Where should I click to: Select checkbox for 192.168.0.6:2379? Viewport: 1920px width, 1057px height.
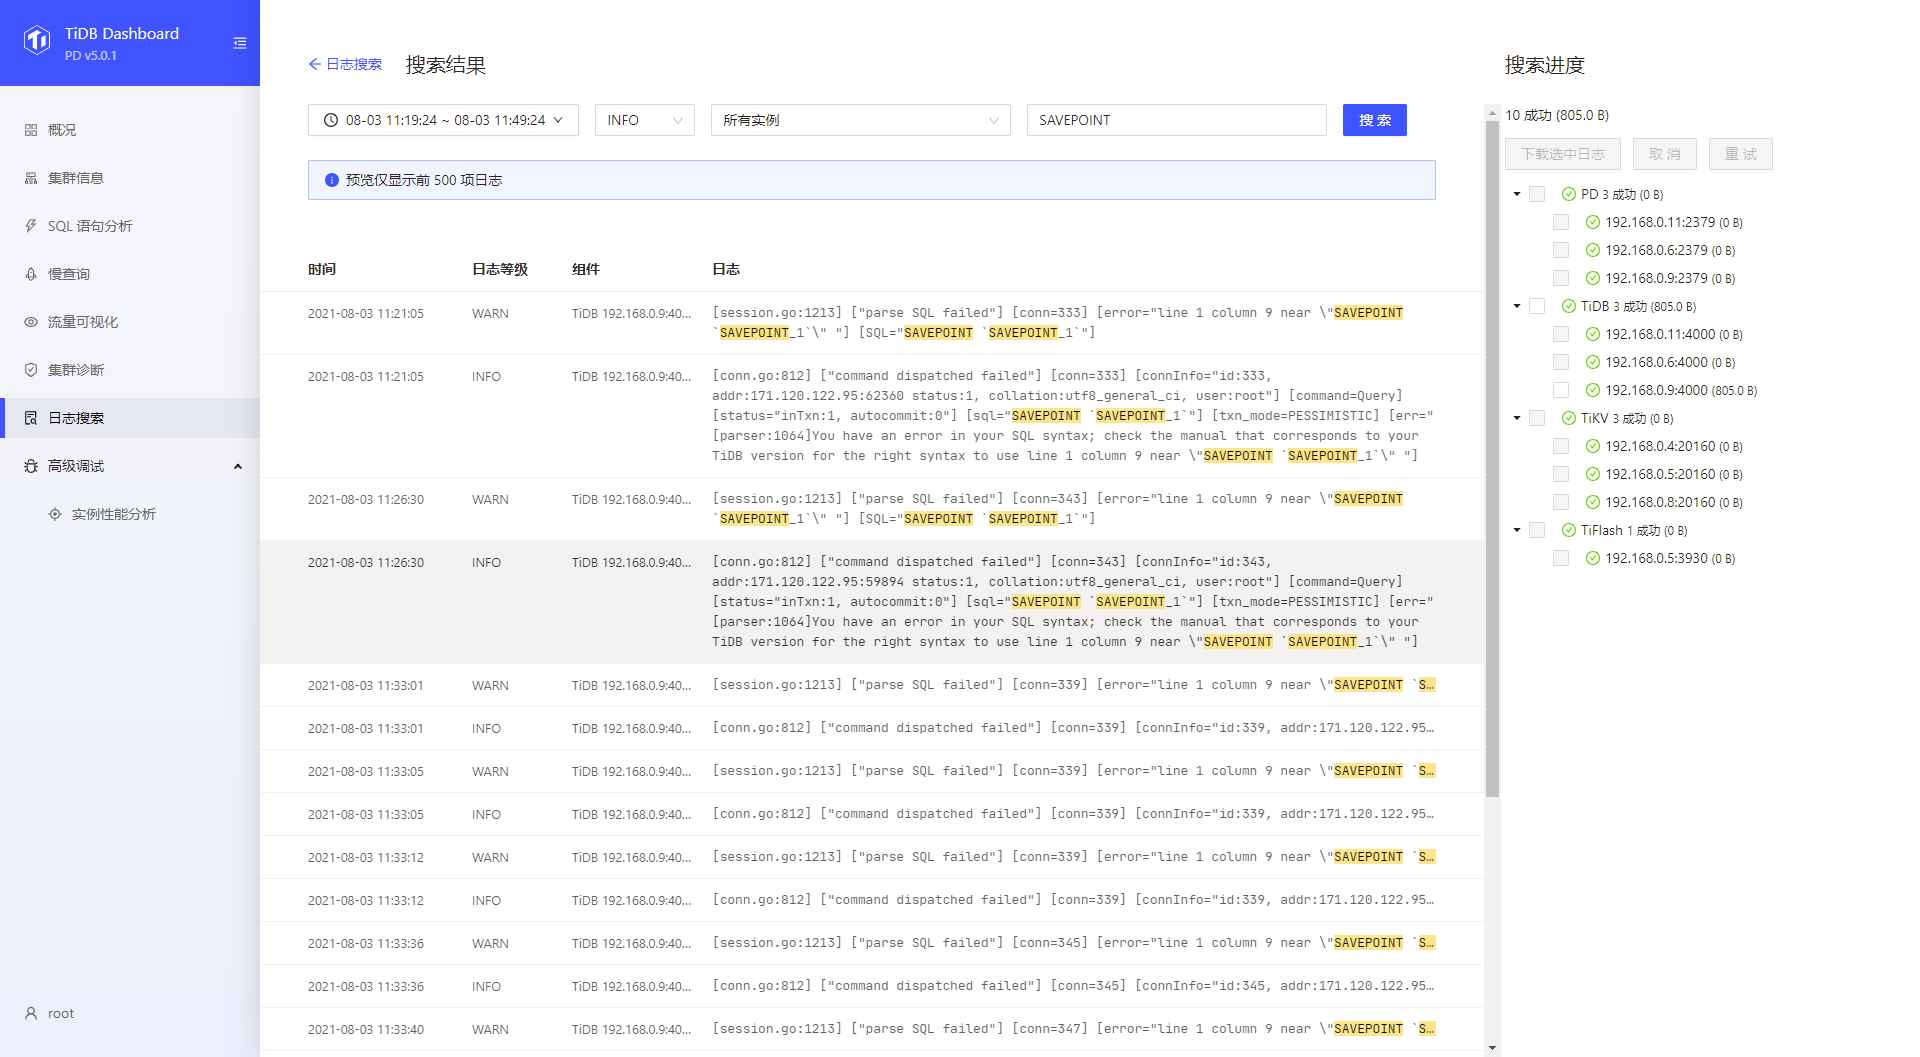1561,250
